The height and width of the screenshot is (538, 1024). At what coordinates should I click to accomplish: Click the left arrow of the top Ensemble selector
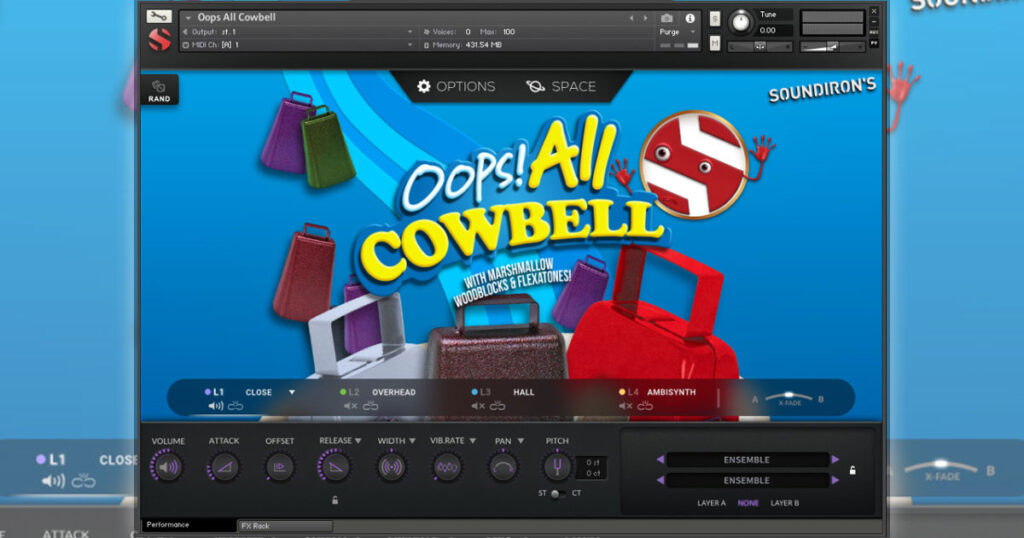tap(660, 460)
